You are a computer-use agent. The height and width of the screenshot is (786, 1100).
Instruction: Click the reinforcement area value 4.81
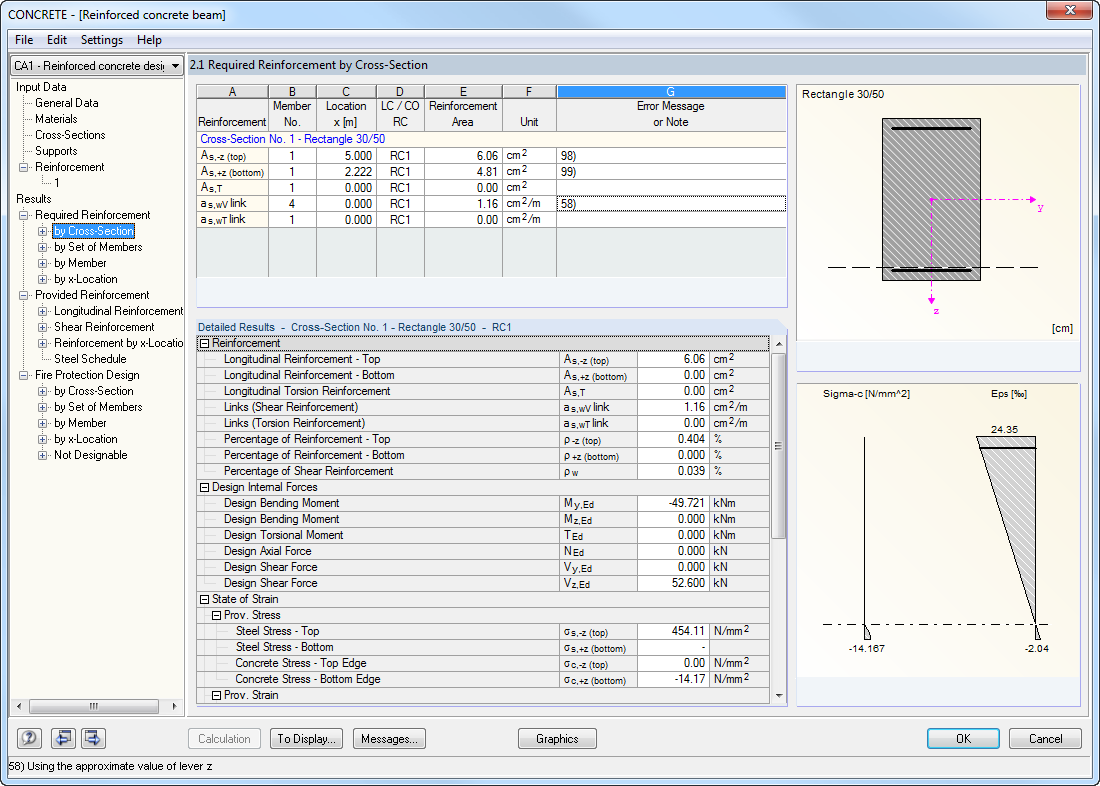tap(463, 171)
